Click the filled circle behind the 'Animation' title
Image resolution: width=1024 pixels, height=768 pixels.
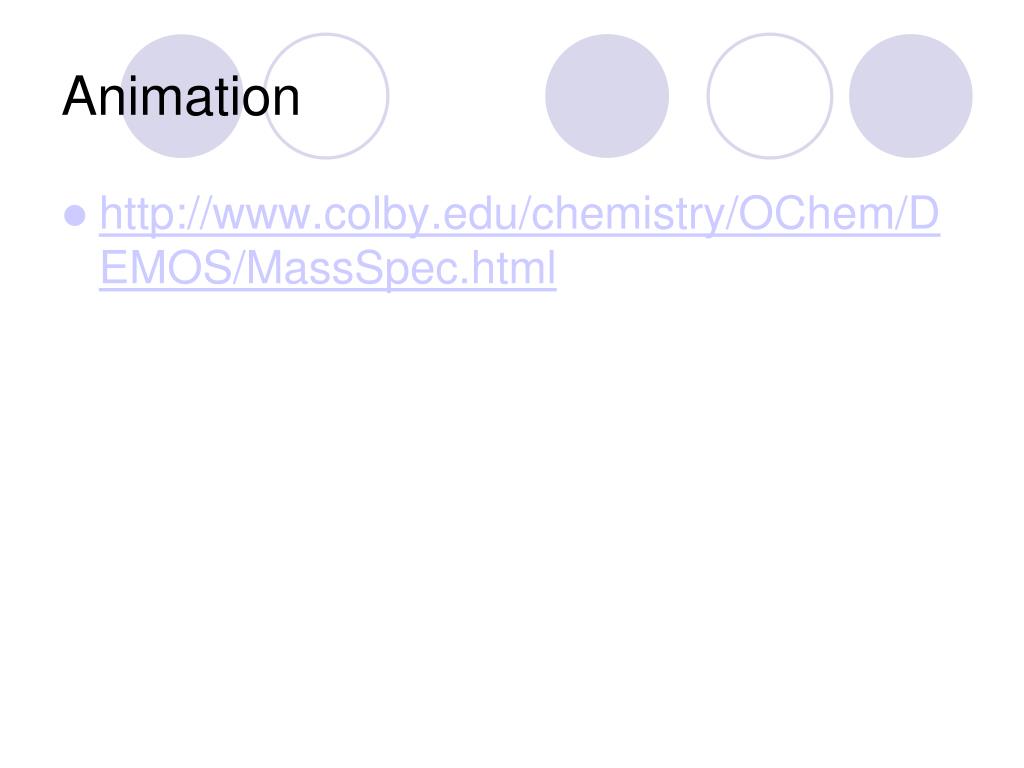(182, 96)
